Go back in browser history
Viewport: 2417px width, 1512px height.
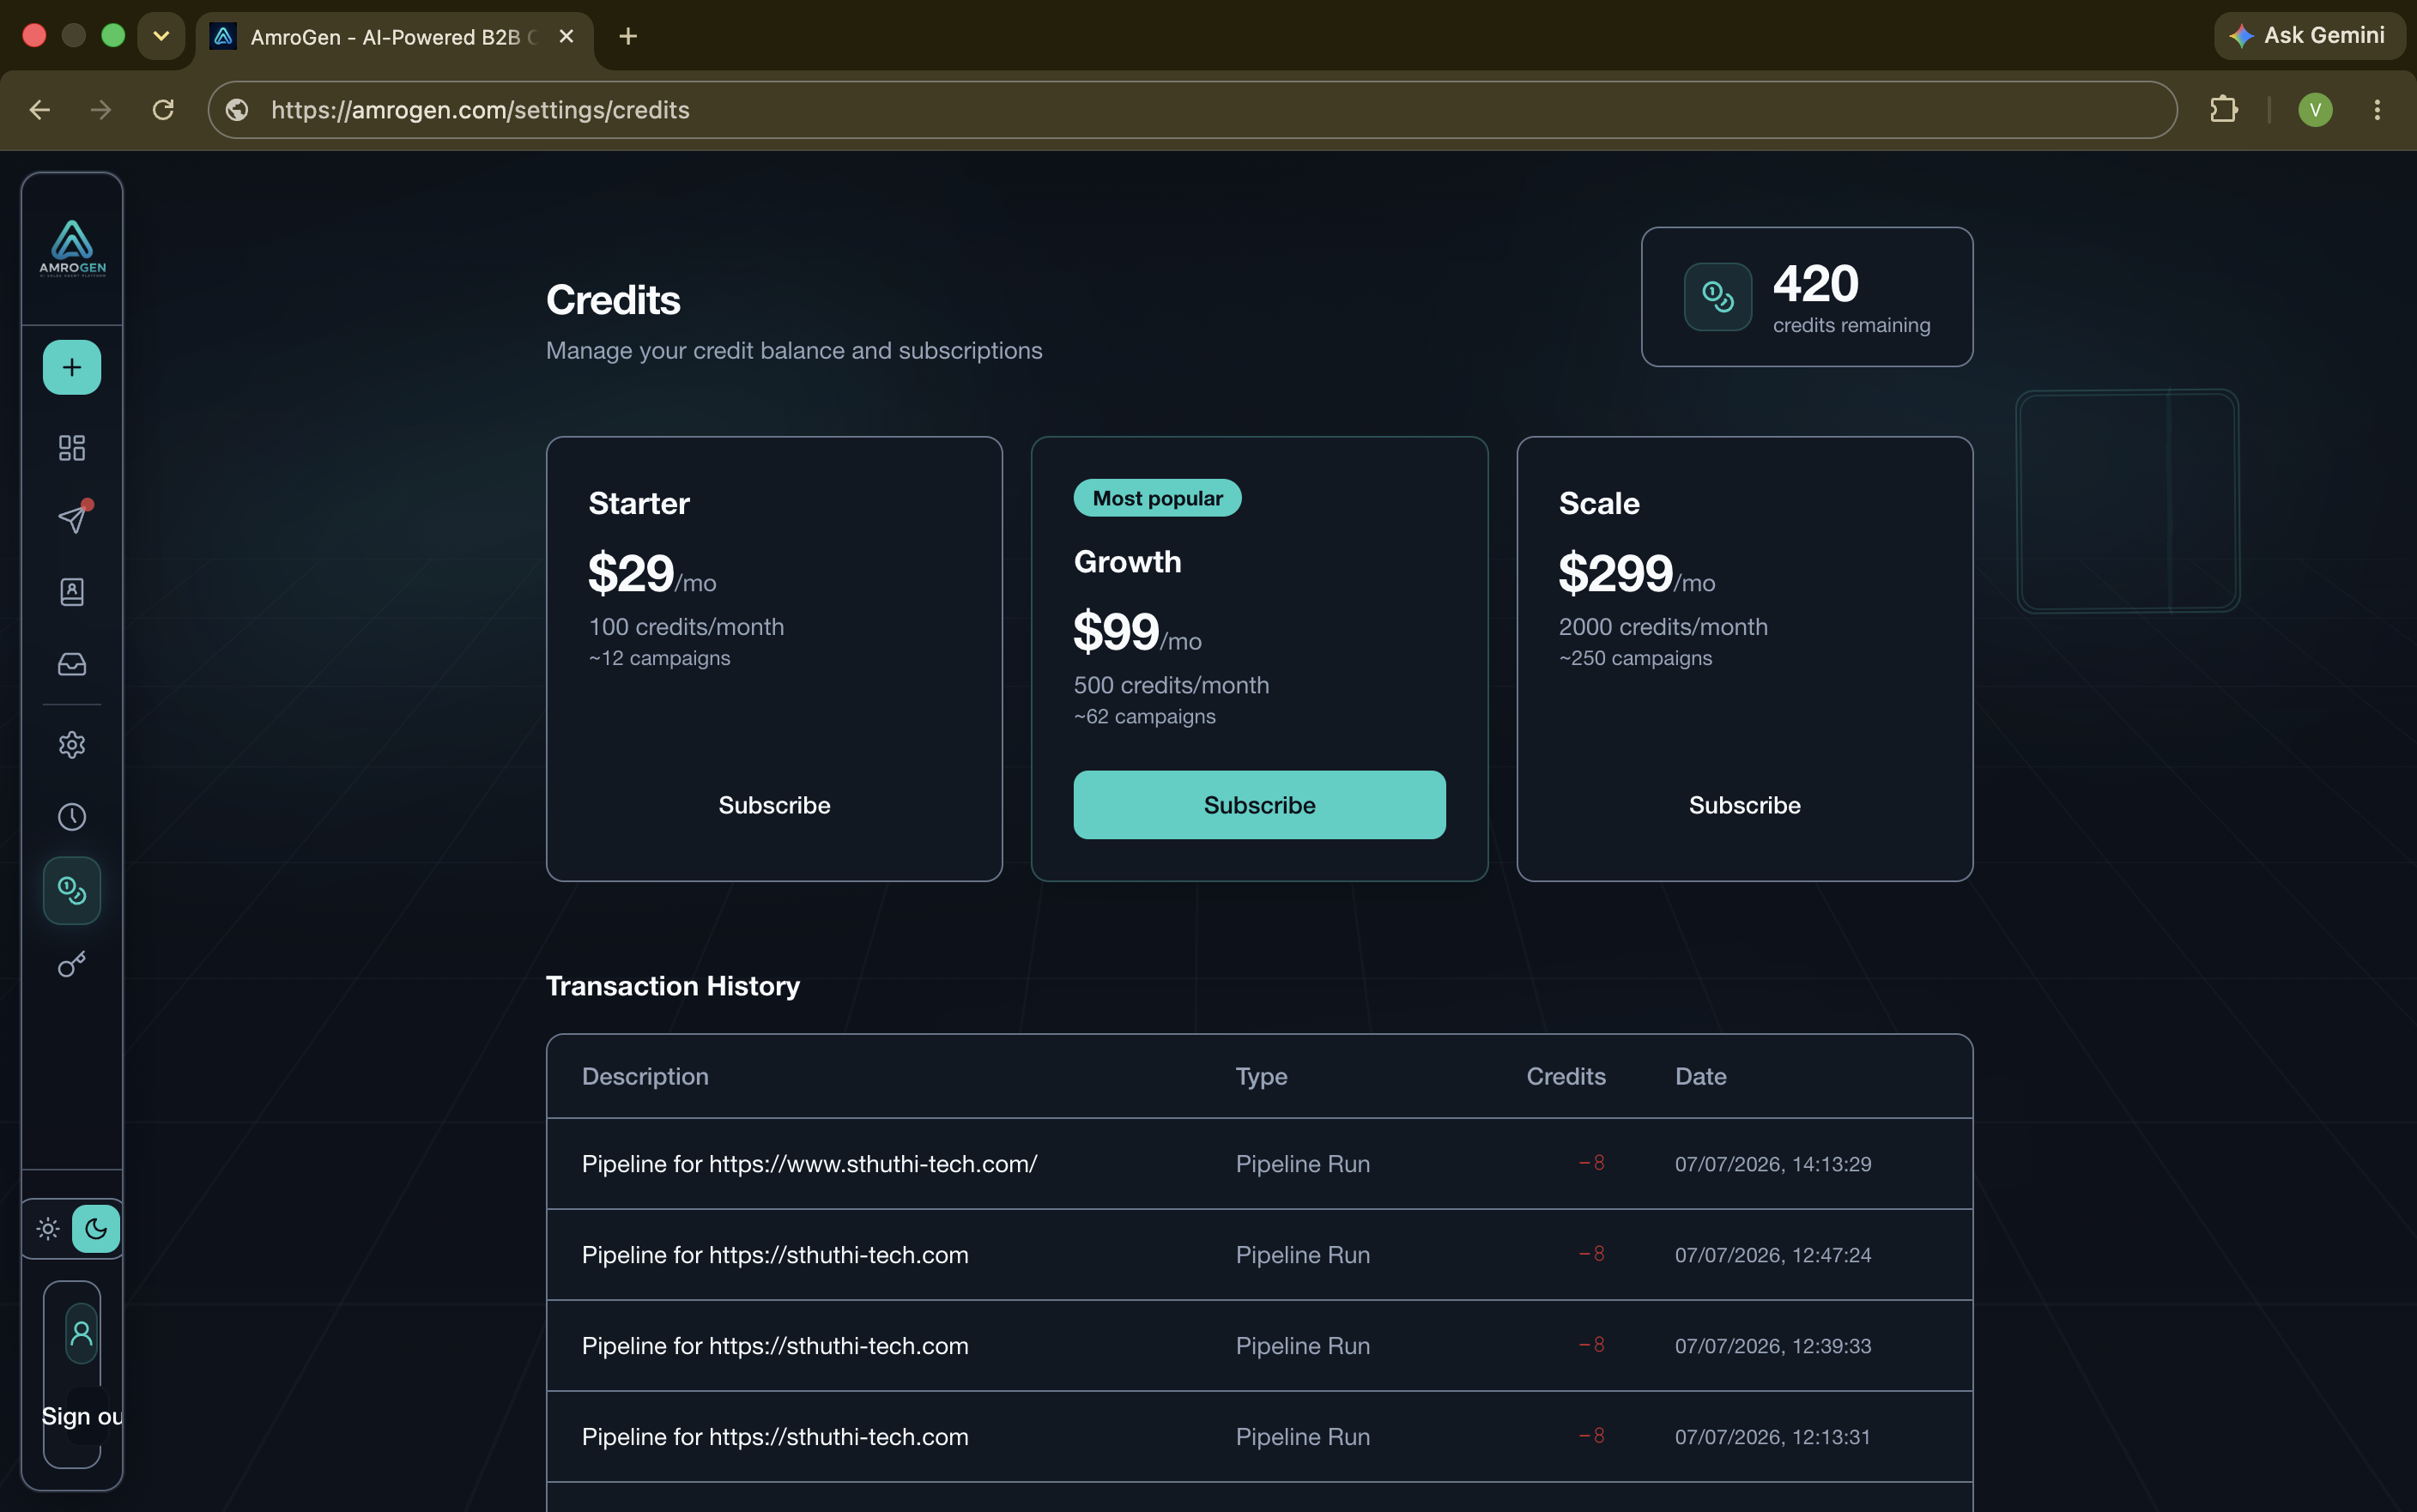pos(40,110)
